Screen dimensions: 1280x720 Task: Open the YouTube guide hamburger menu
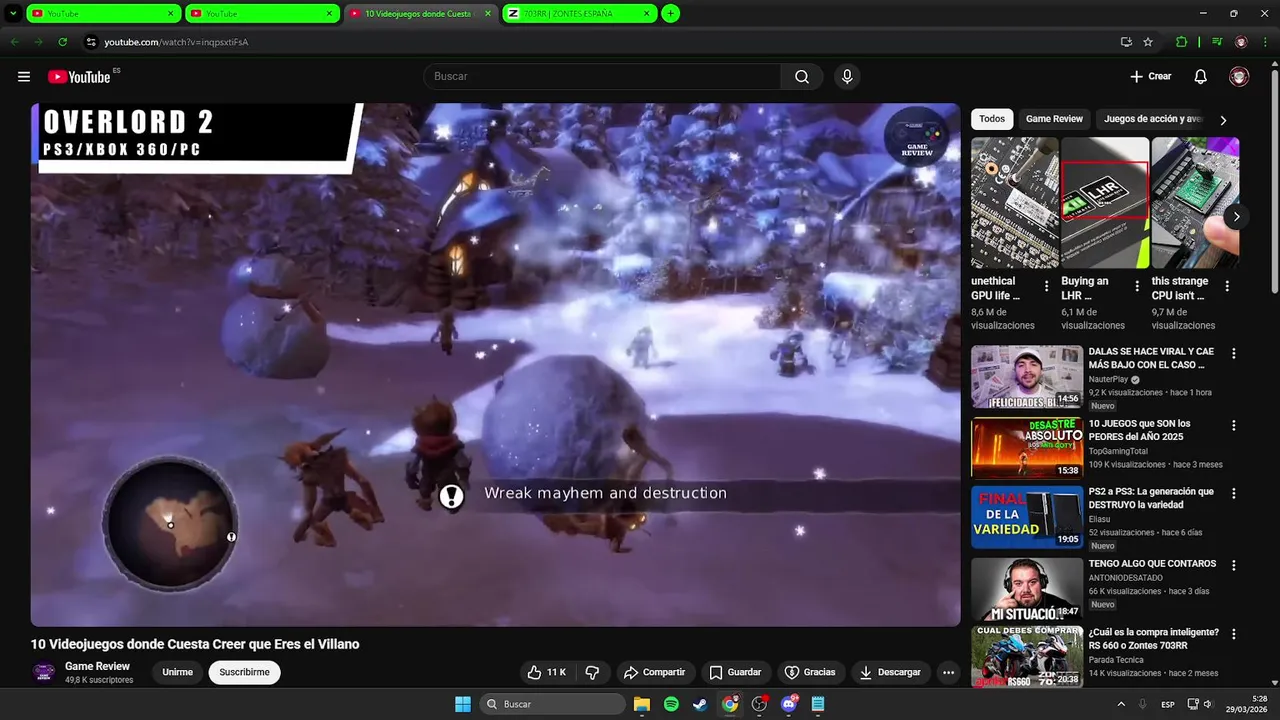(x=24, y=77)
